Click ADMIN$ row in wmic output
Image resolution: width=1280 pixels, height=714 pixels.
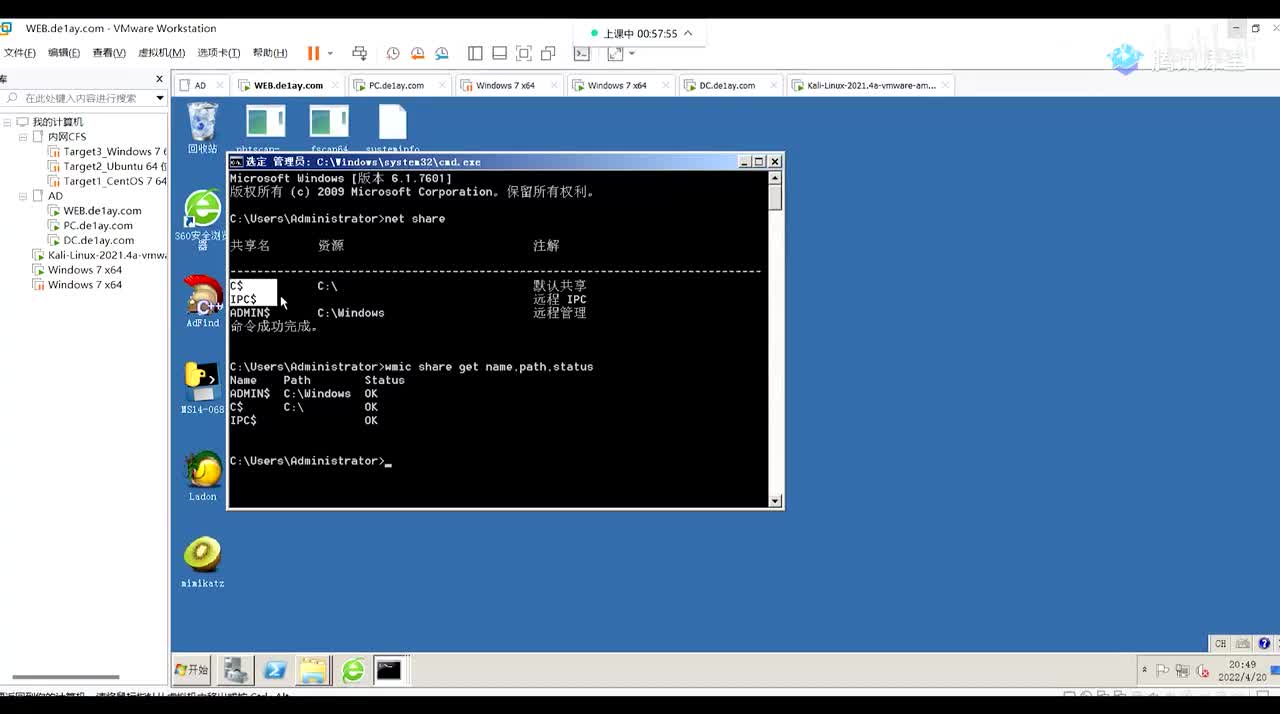(x=304, y=394)
